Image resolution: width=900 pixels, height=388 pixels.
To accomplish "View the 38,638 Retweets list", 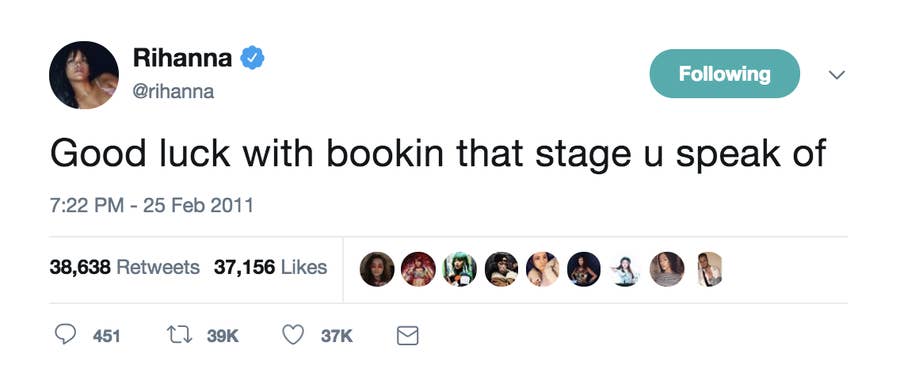I will [x=125, y=267].
